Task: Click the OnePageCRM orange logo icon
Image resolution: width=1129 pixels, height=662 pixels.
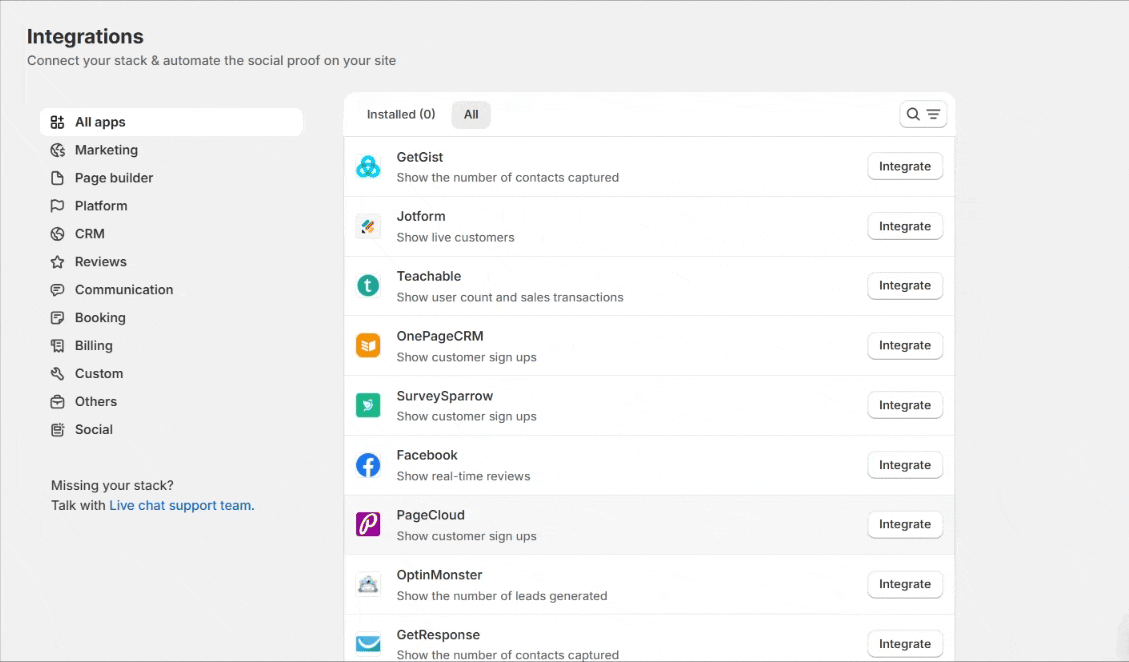Action: coord(368,346)
